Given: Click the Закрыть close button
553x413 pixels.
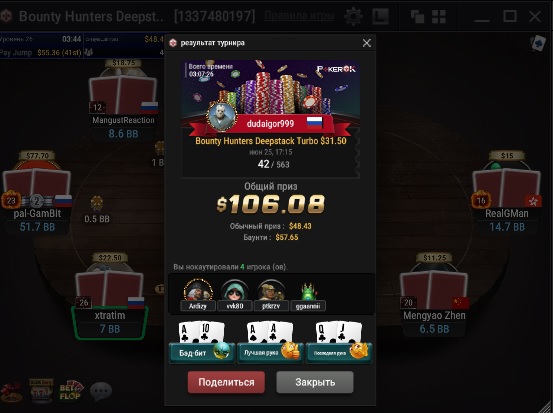Looking at the screenshot, I should click(x=315, y=382).
